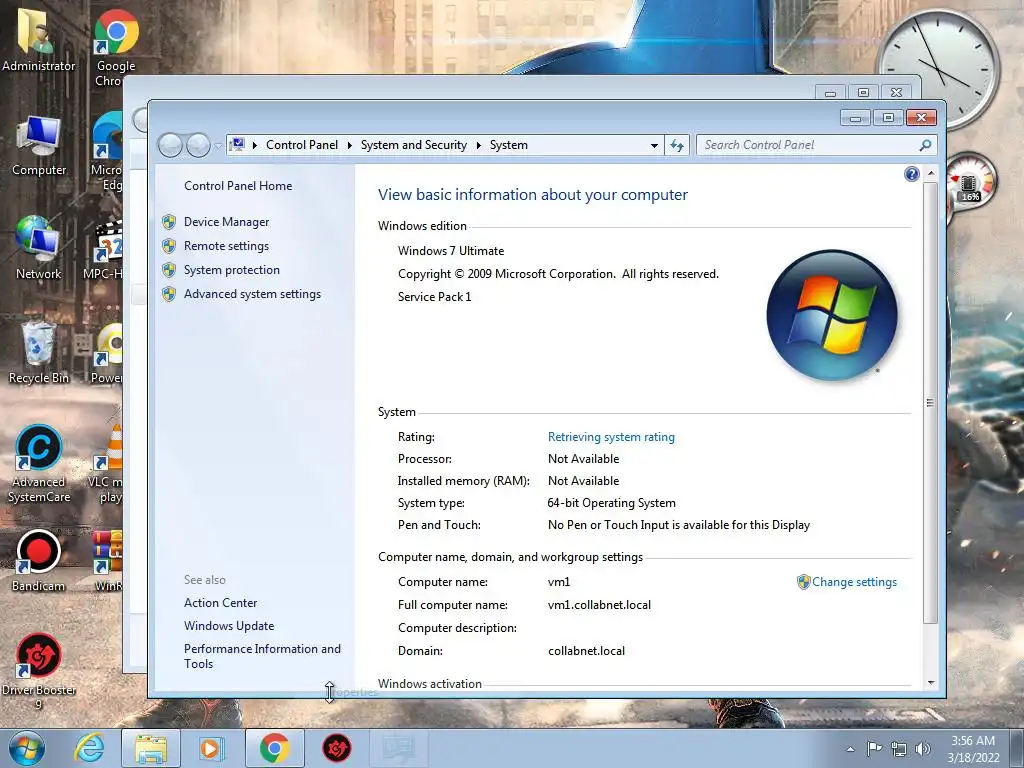Select the Network desktop icon
Screen dimensions: 1024x768
39,248
